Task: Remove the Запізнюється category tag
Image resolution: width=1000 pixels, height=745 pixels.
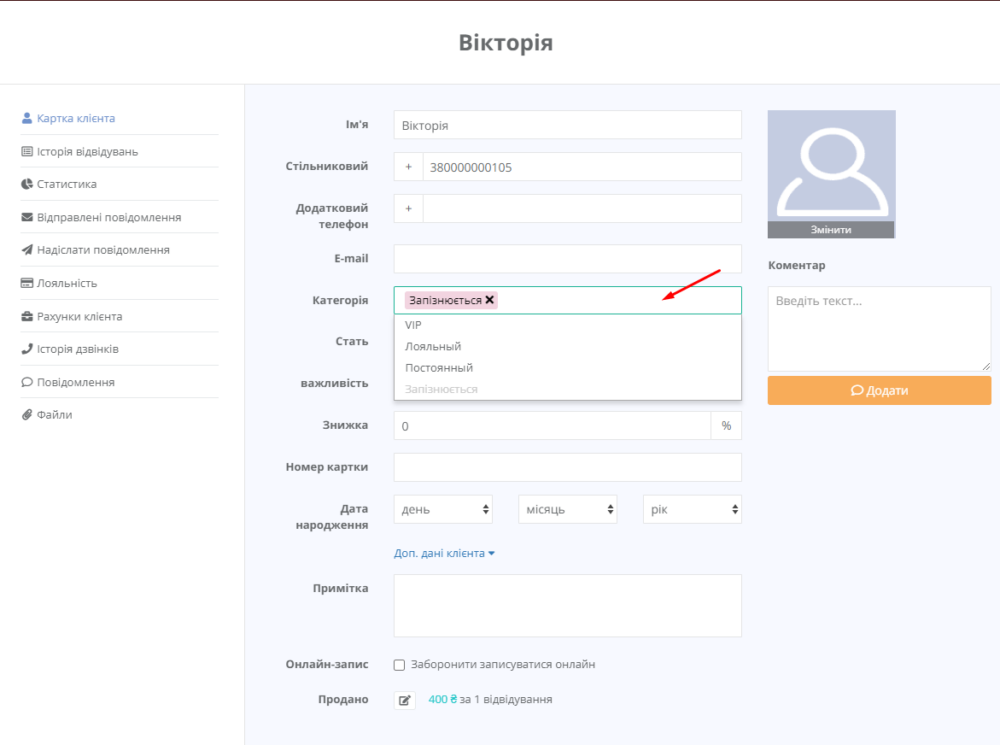Action: [490, 300]
